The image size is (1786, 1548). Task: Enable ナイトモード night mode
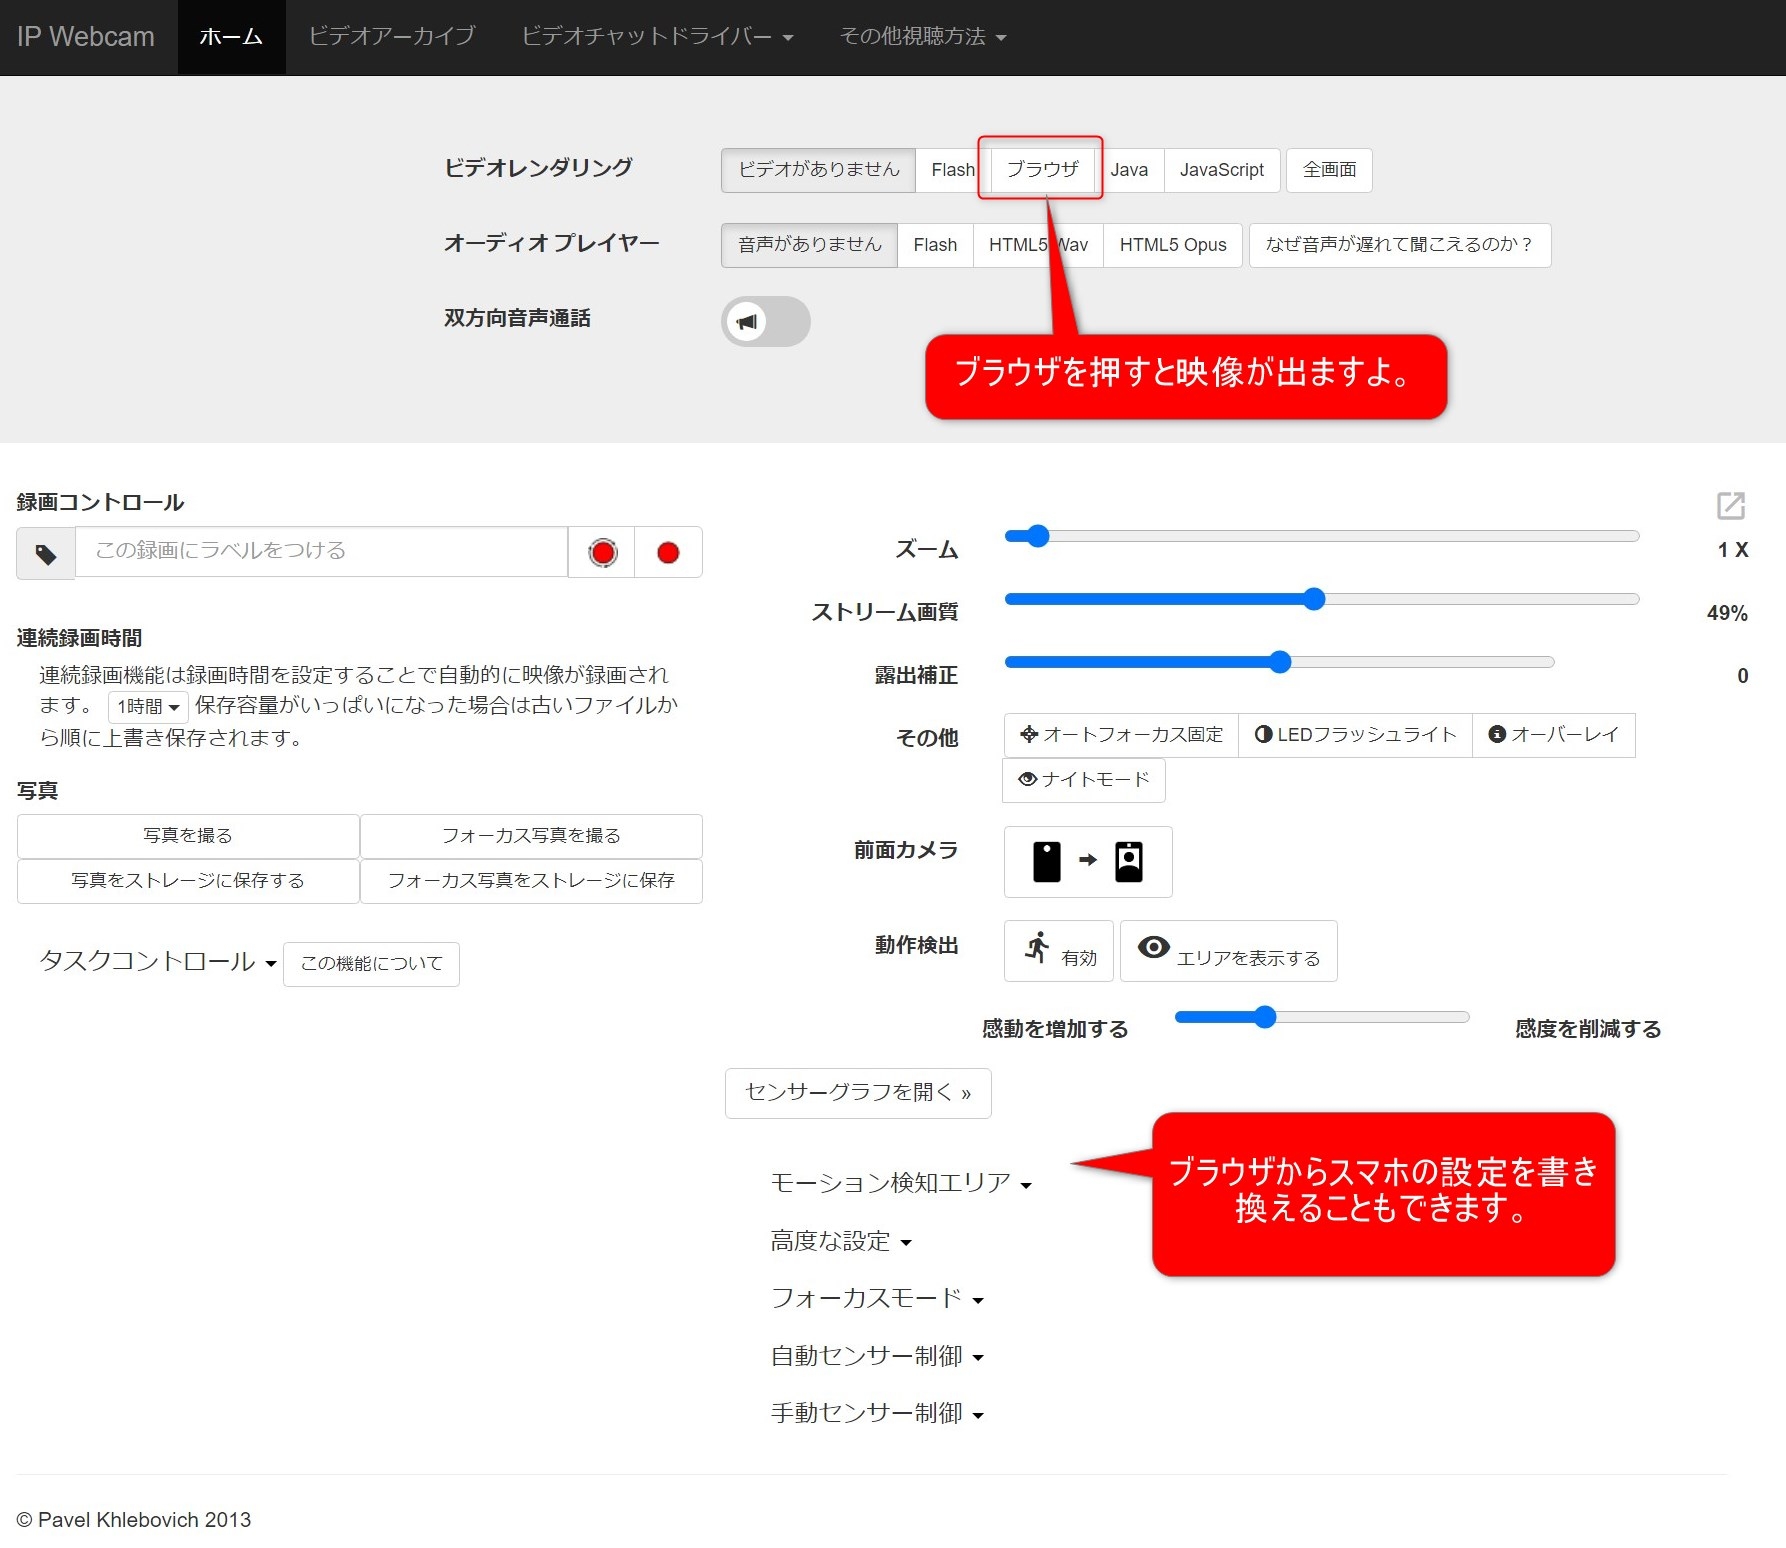click(1084, 780)
